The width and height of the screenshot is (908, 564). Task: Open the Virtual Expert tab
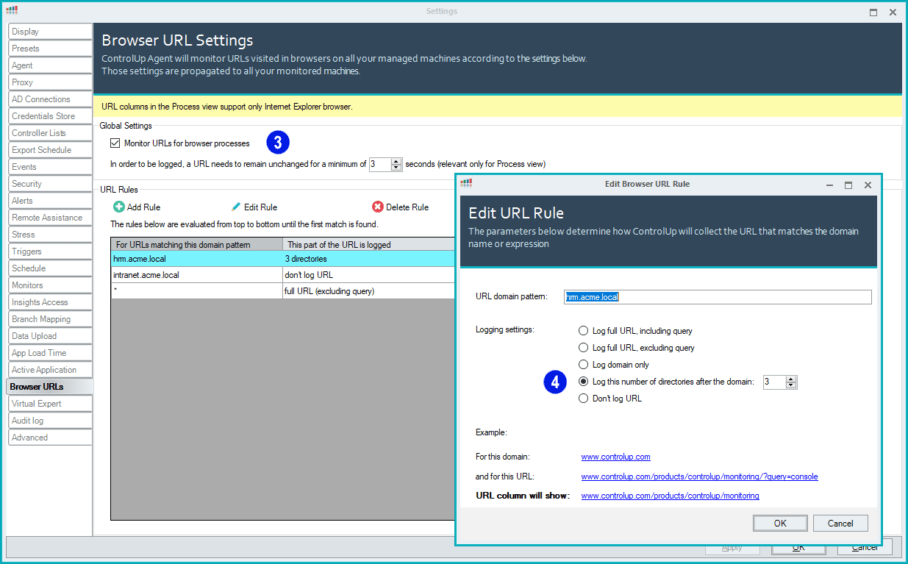(50, 403)
